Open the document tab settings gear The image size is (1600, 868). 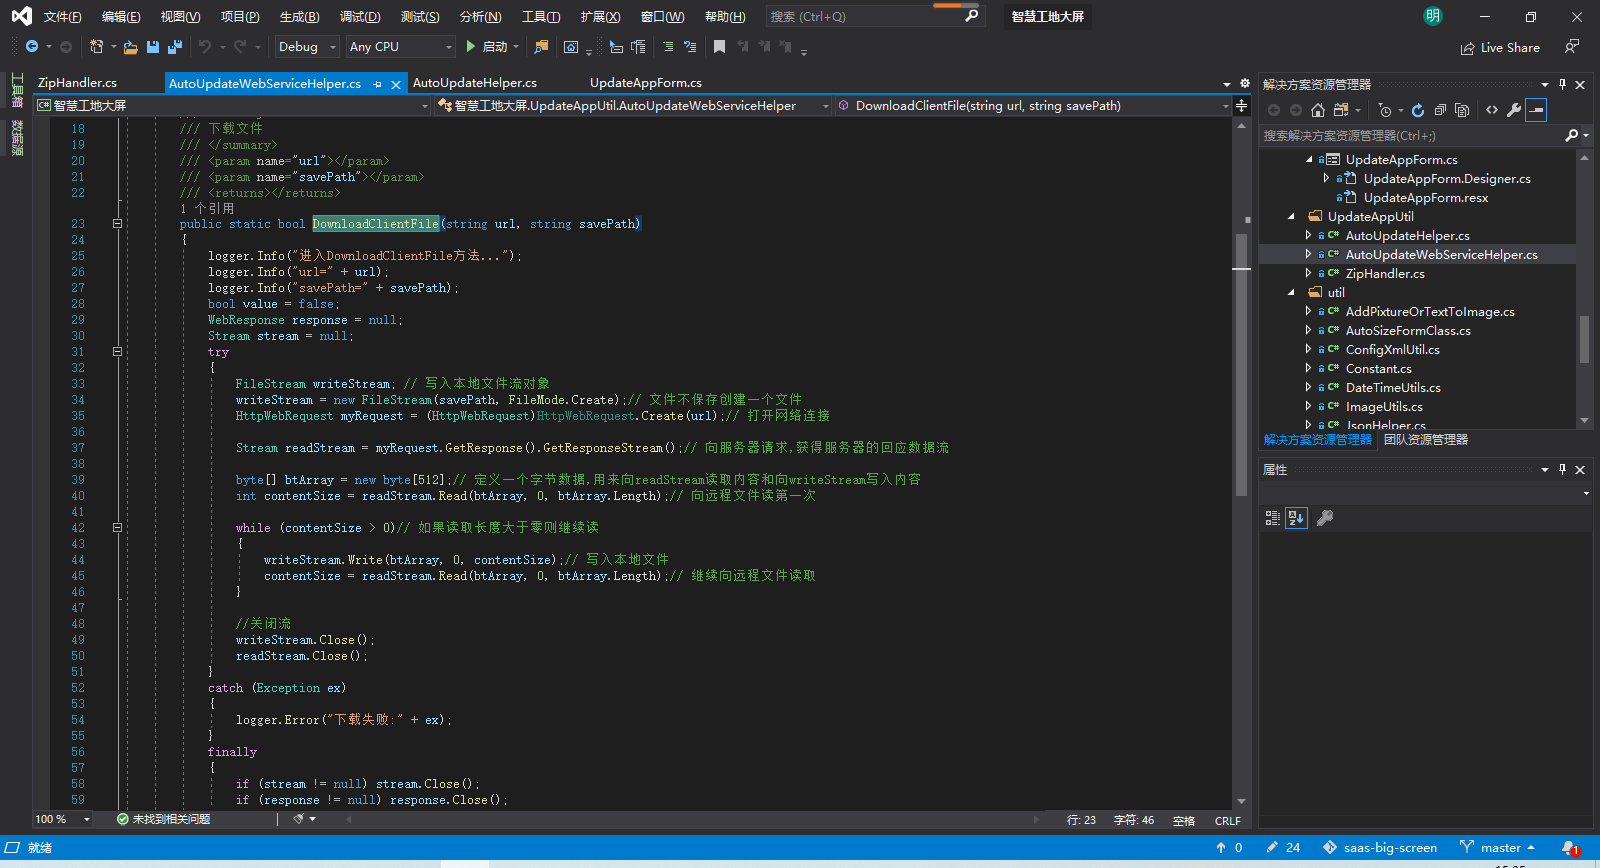tap(1245, 84)
